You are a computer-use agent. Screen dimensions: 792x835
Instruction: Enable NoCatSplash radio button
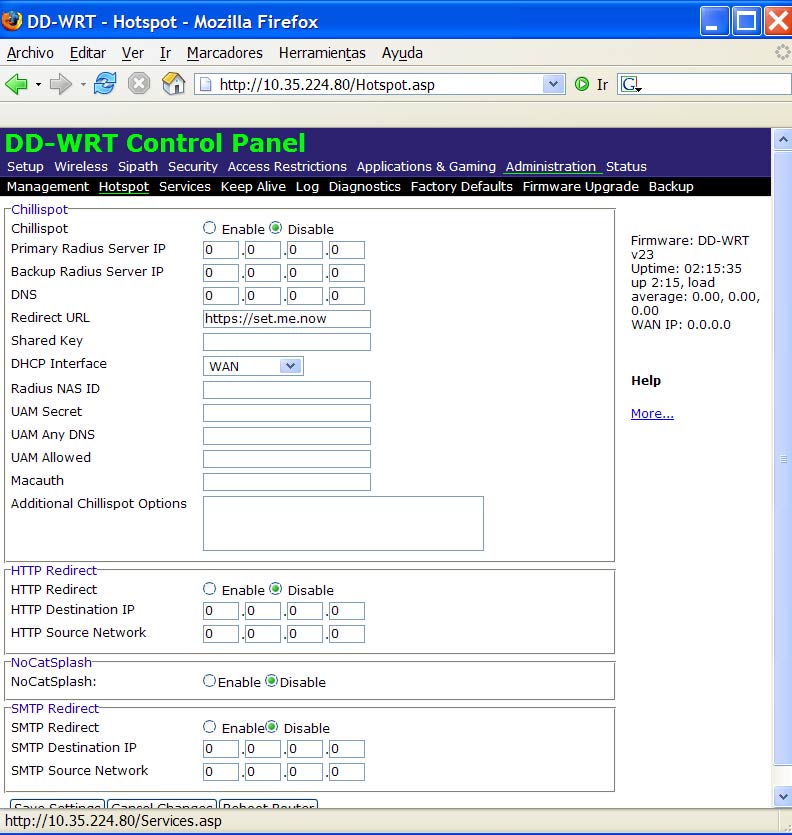pyautogui.click(x=210, y=682)
